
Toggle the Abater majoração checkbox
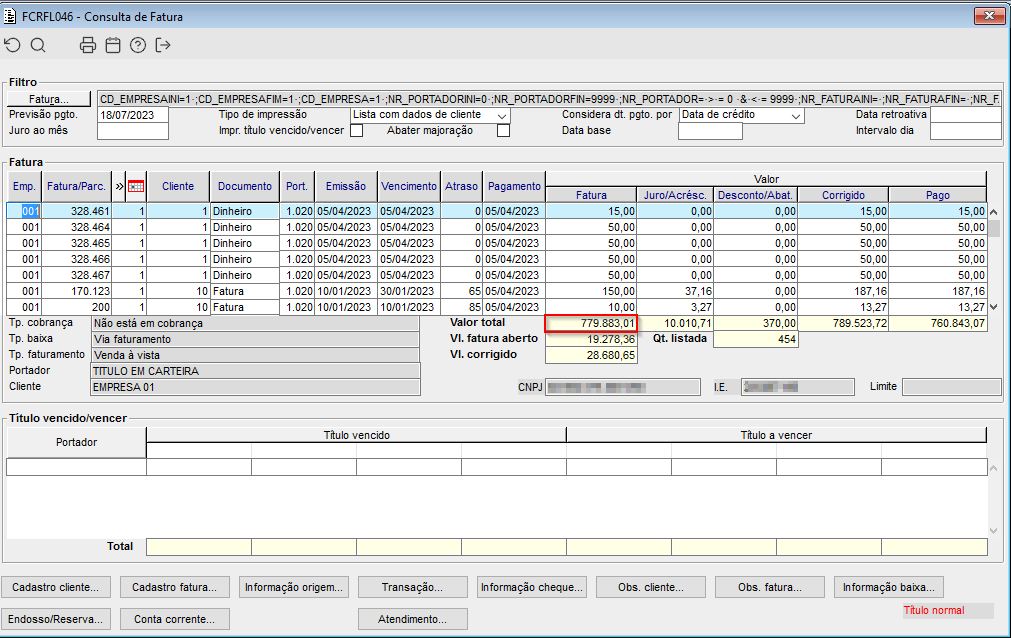point(503,130)
